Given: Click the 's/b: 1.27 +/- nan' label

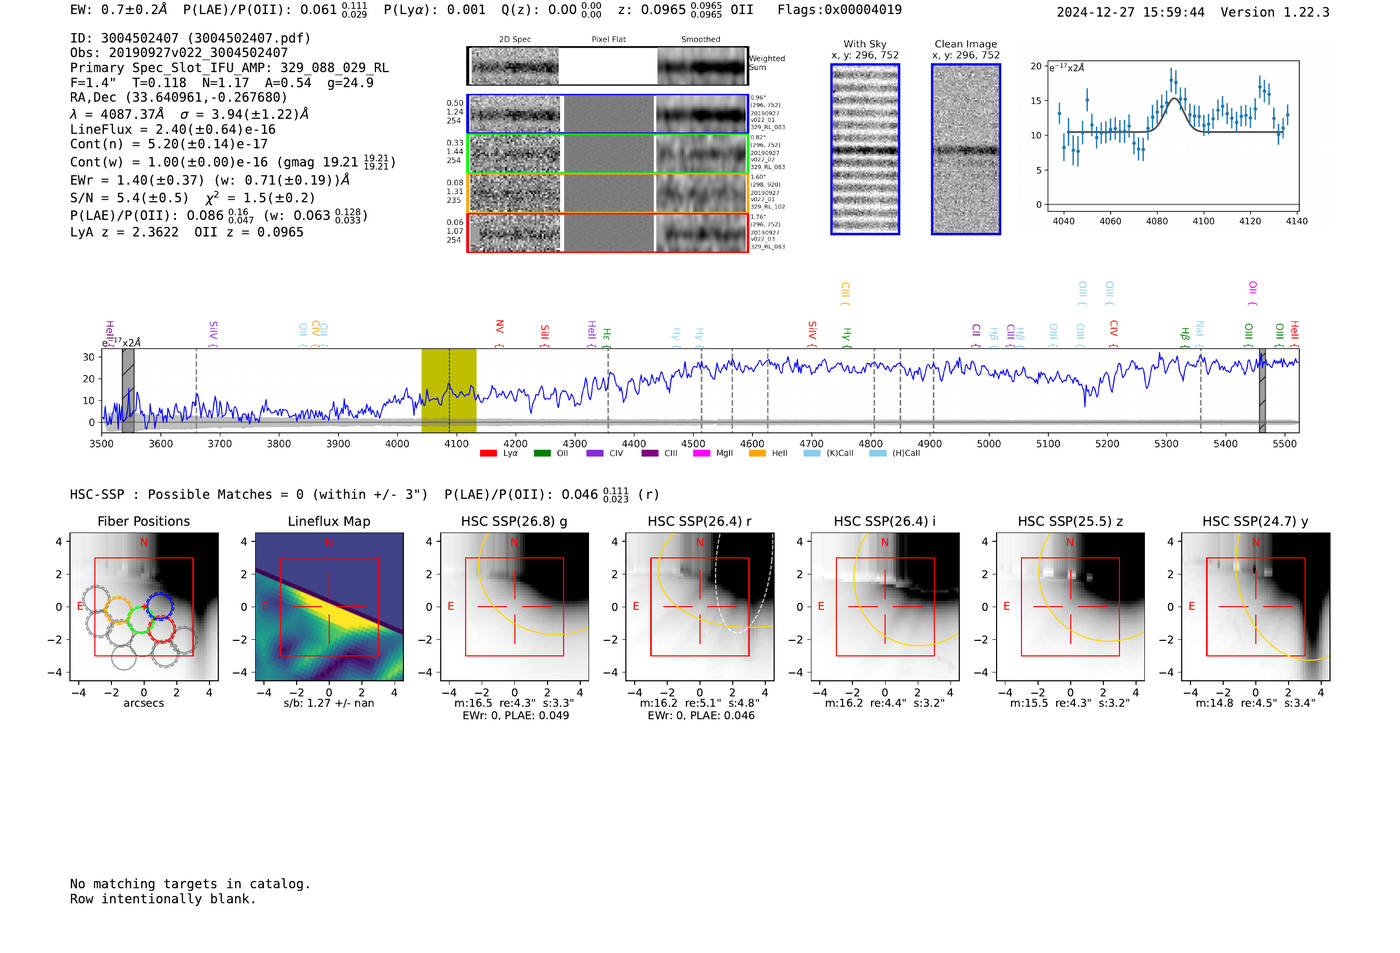Looking at the screenshot, I should click(x=329, y=704).
